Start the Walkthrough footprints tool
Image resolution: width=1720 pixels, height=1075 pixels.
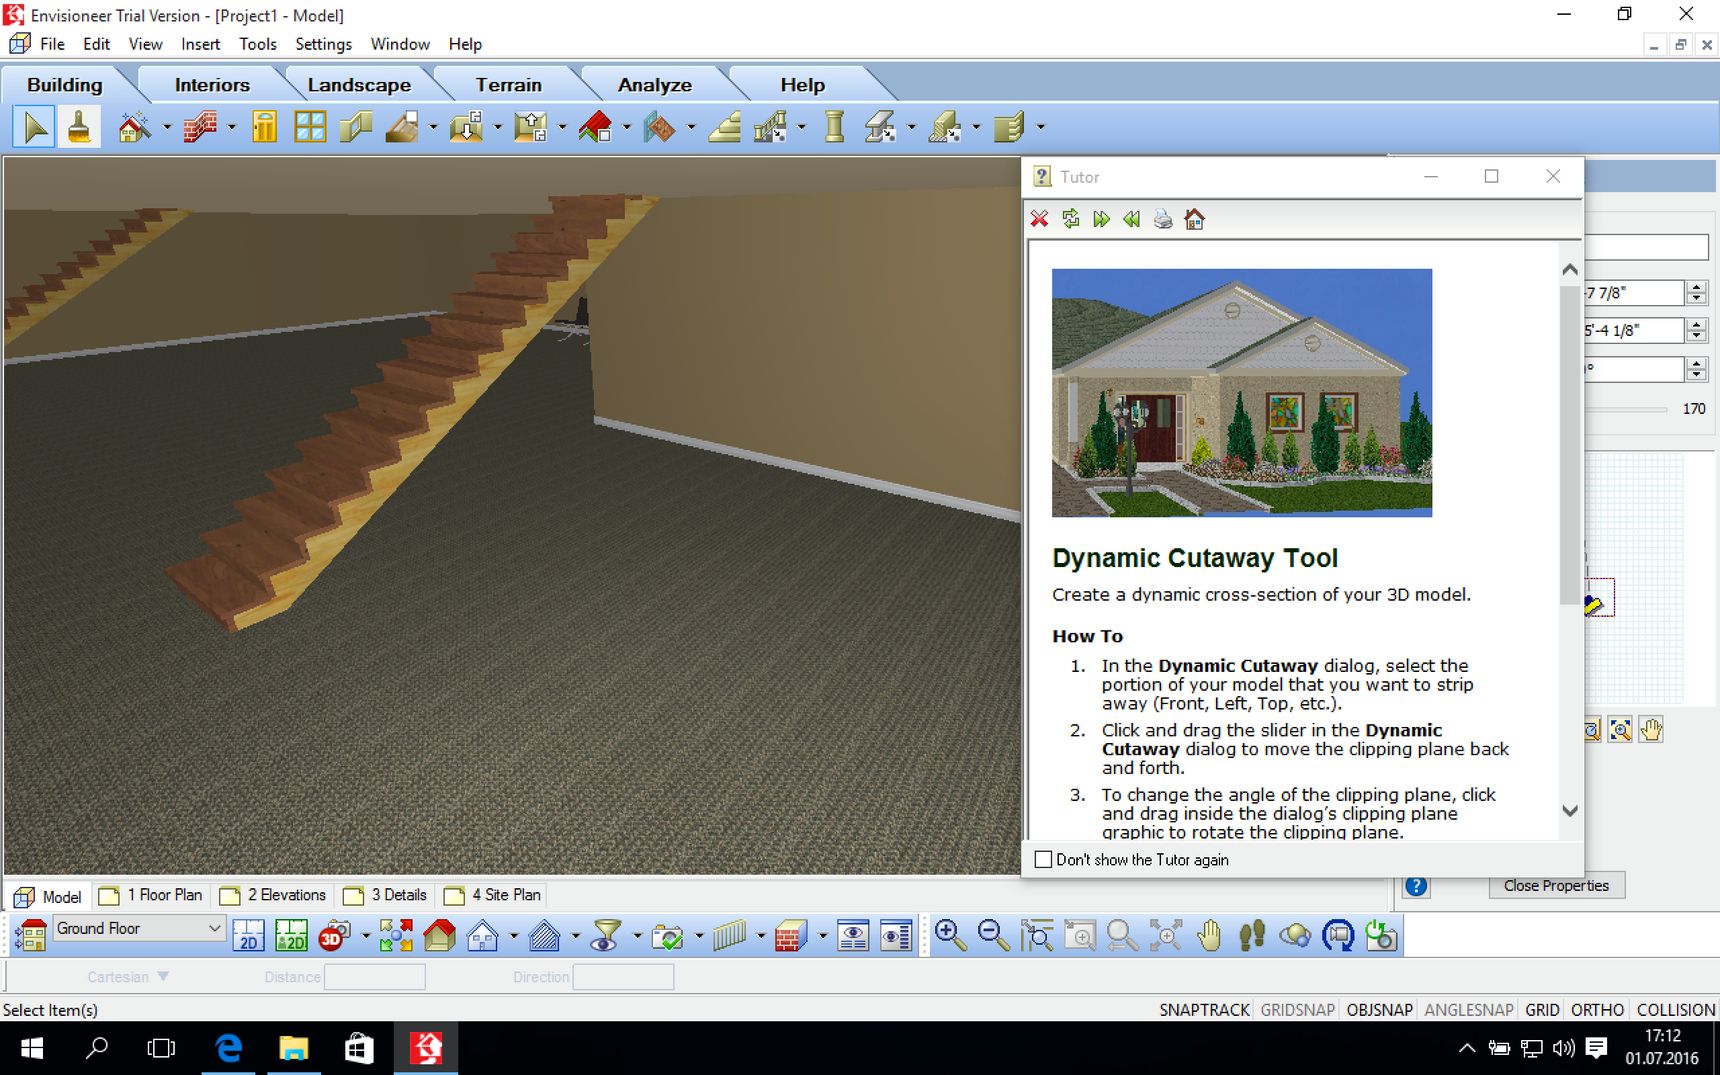pos(1252,936)
